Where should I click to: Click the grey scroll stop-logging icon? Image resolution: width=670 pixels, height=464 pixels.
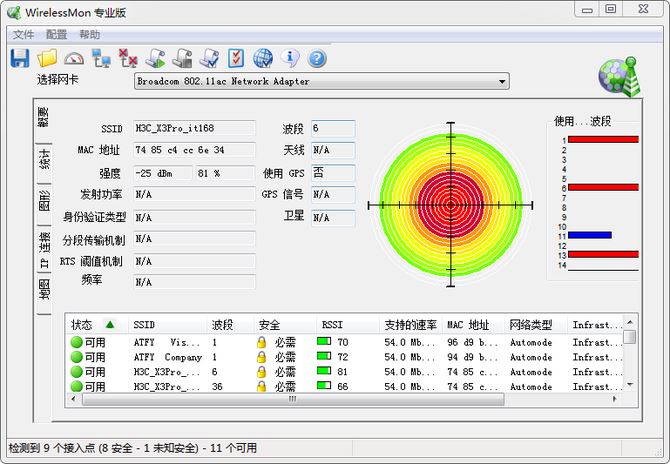(182, 59)
